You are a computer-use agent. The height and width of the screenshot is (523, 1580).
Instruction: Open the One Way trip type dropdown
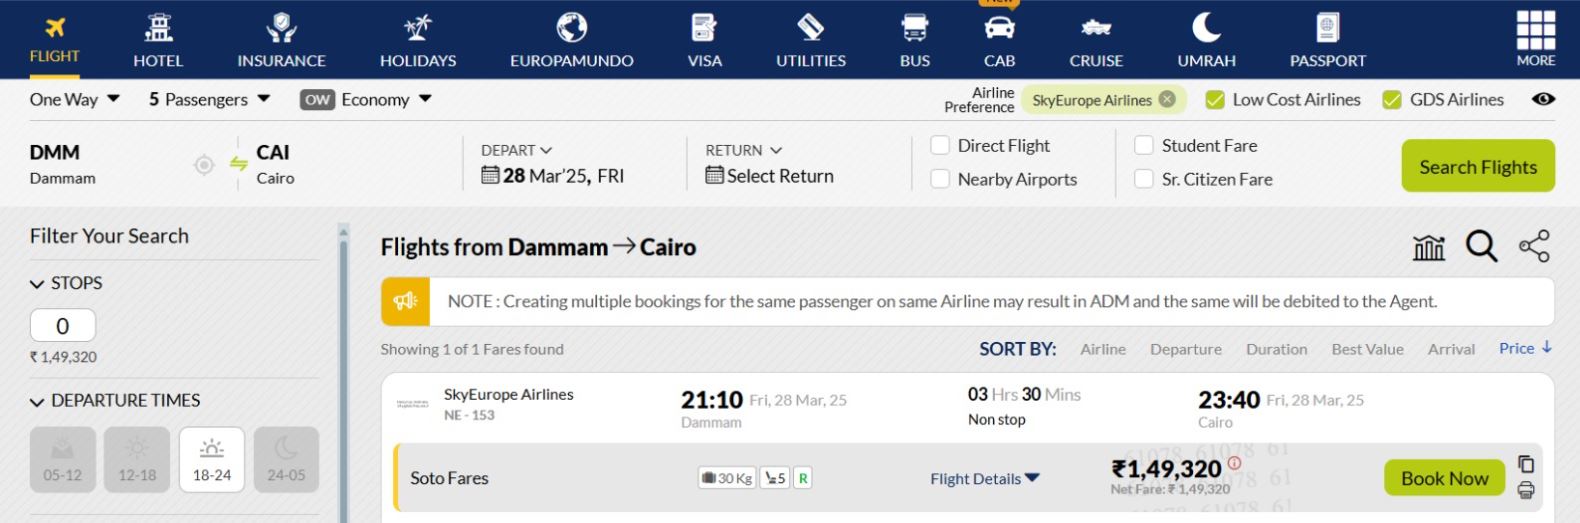(75, 99)
